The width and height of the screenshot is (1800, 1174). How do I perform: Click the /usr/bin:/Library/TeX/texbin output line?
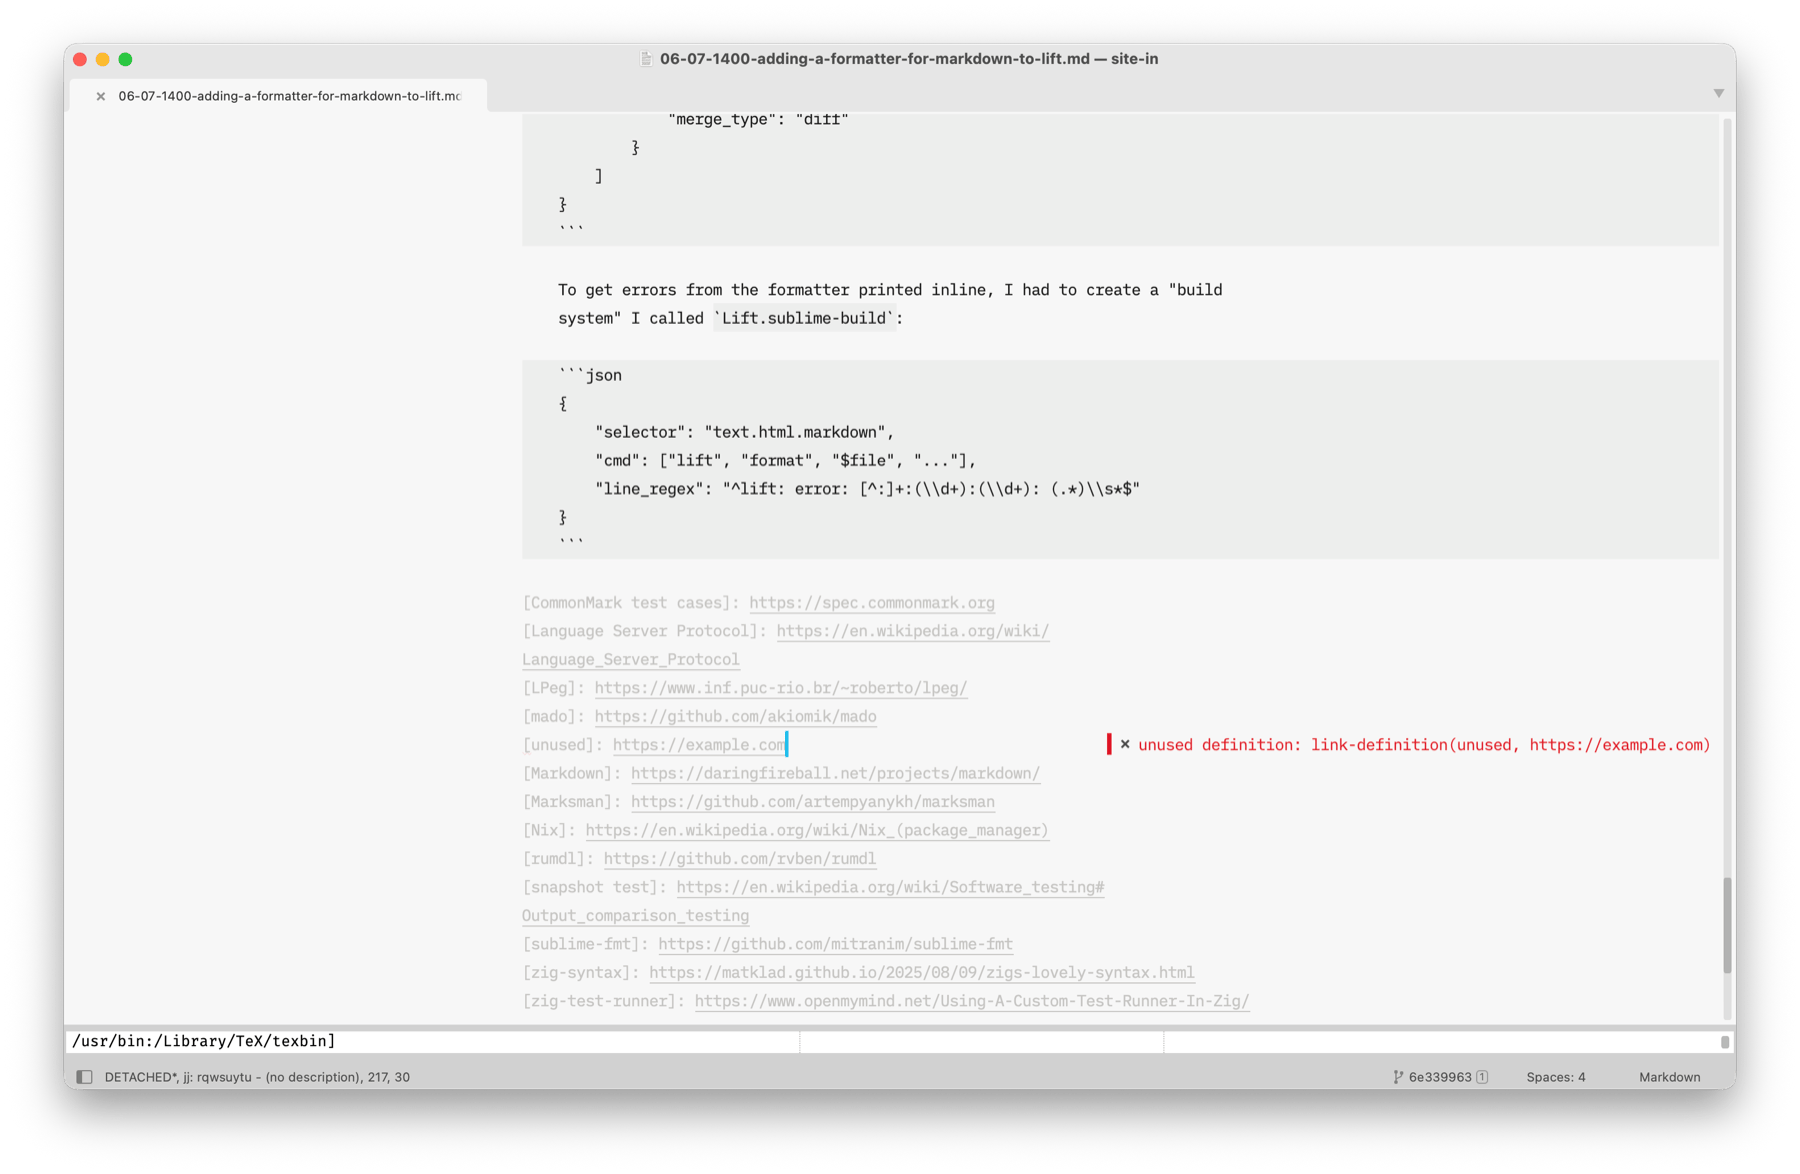tap(204, 1041)
